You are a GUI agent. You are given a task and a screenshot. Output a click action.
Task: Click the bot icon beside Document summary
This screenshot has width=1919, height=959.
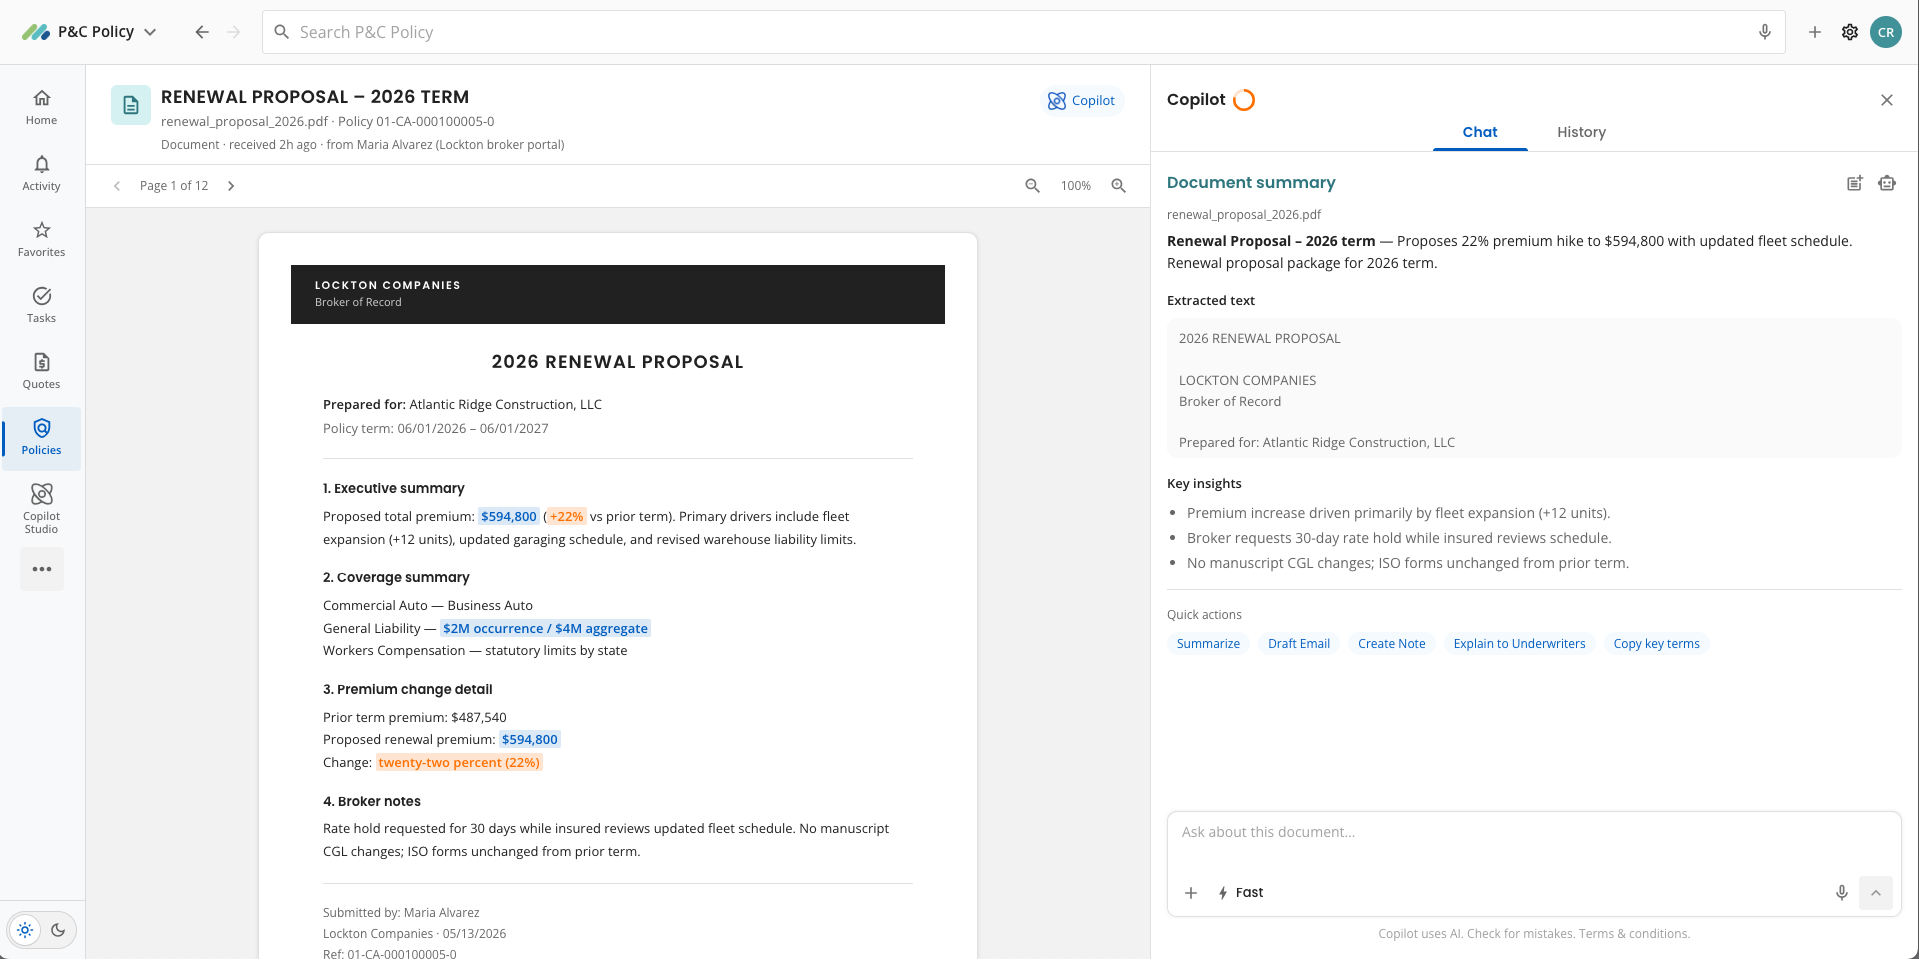(x=1887, y=183)
